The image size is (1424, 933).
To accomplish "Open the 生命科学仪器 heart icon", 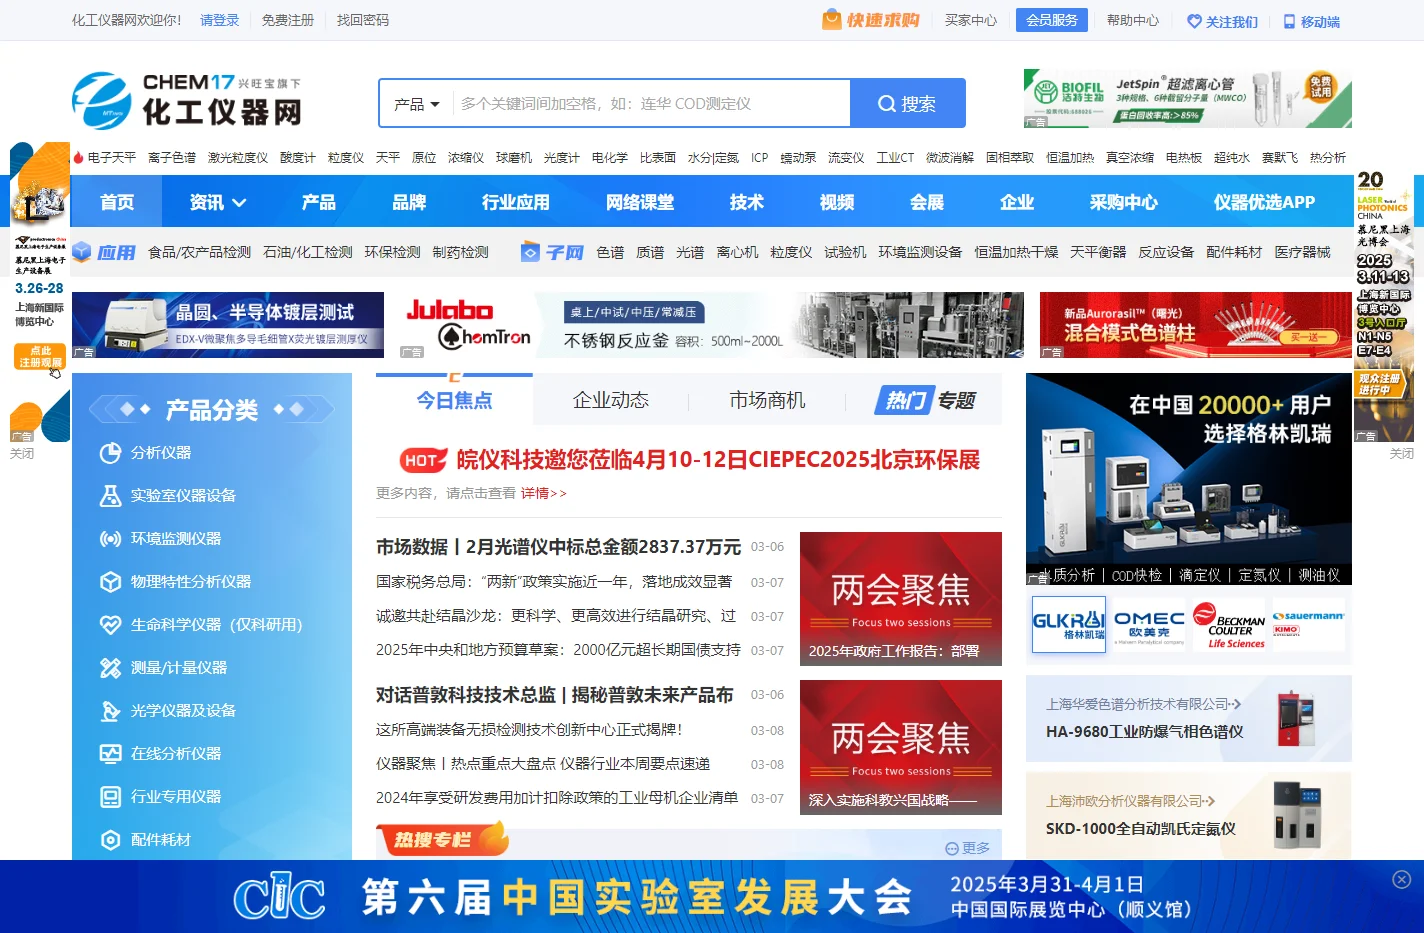I will [110, 625].
